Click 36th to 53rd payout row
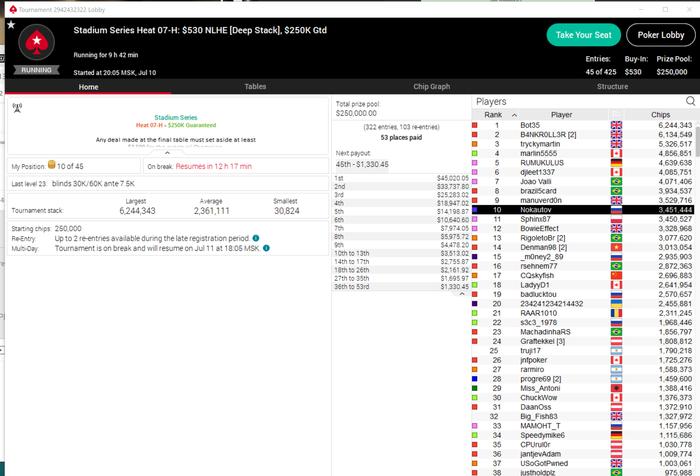This screenshot has width=700, height=476. tap(401, 287)
